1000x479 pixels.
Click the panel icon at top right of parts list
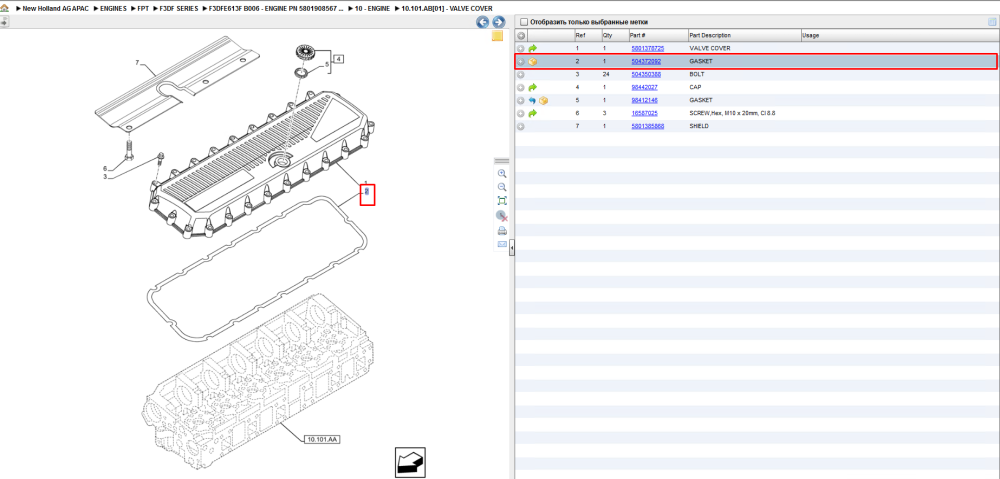[992, 22]
